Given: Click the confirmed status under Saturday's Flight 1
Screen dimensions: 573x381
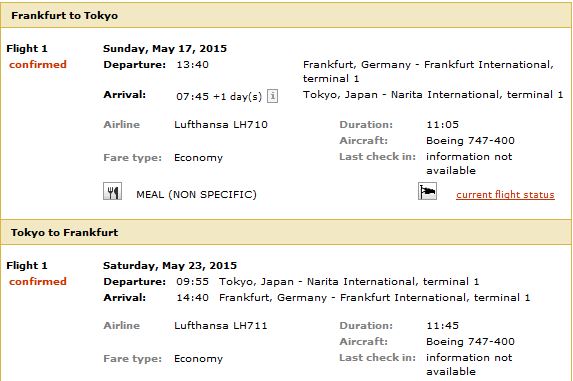Looking at the screenshot, I should (x=38, y=282).
